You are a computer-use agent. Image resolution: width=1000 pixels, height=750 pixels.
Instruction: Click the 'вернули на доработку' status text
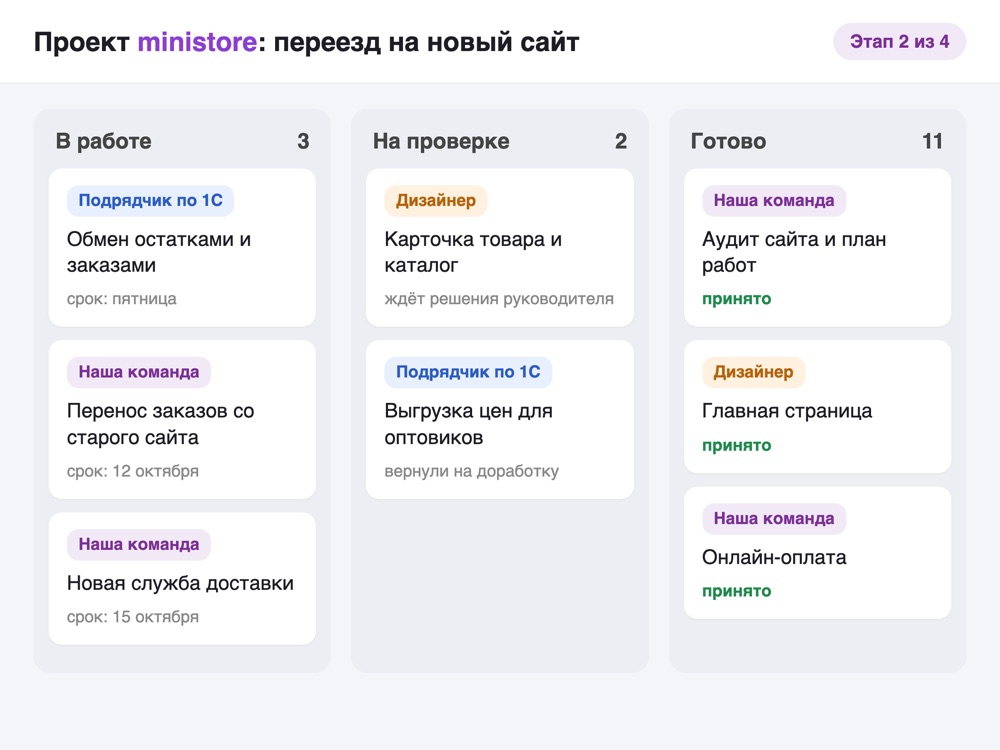coord(471,471)
